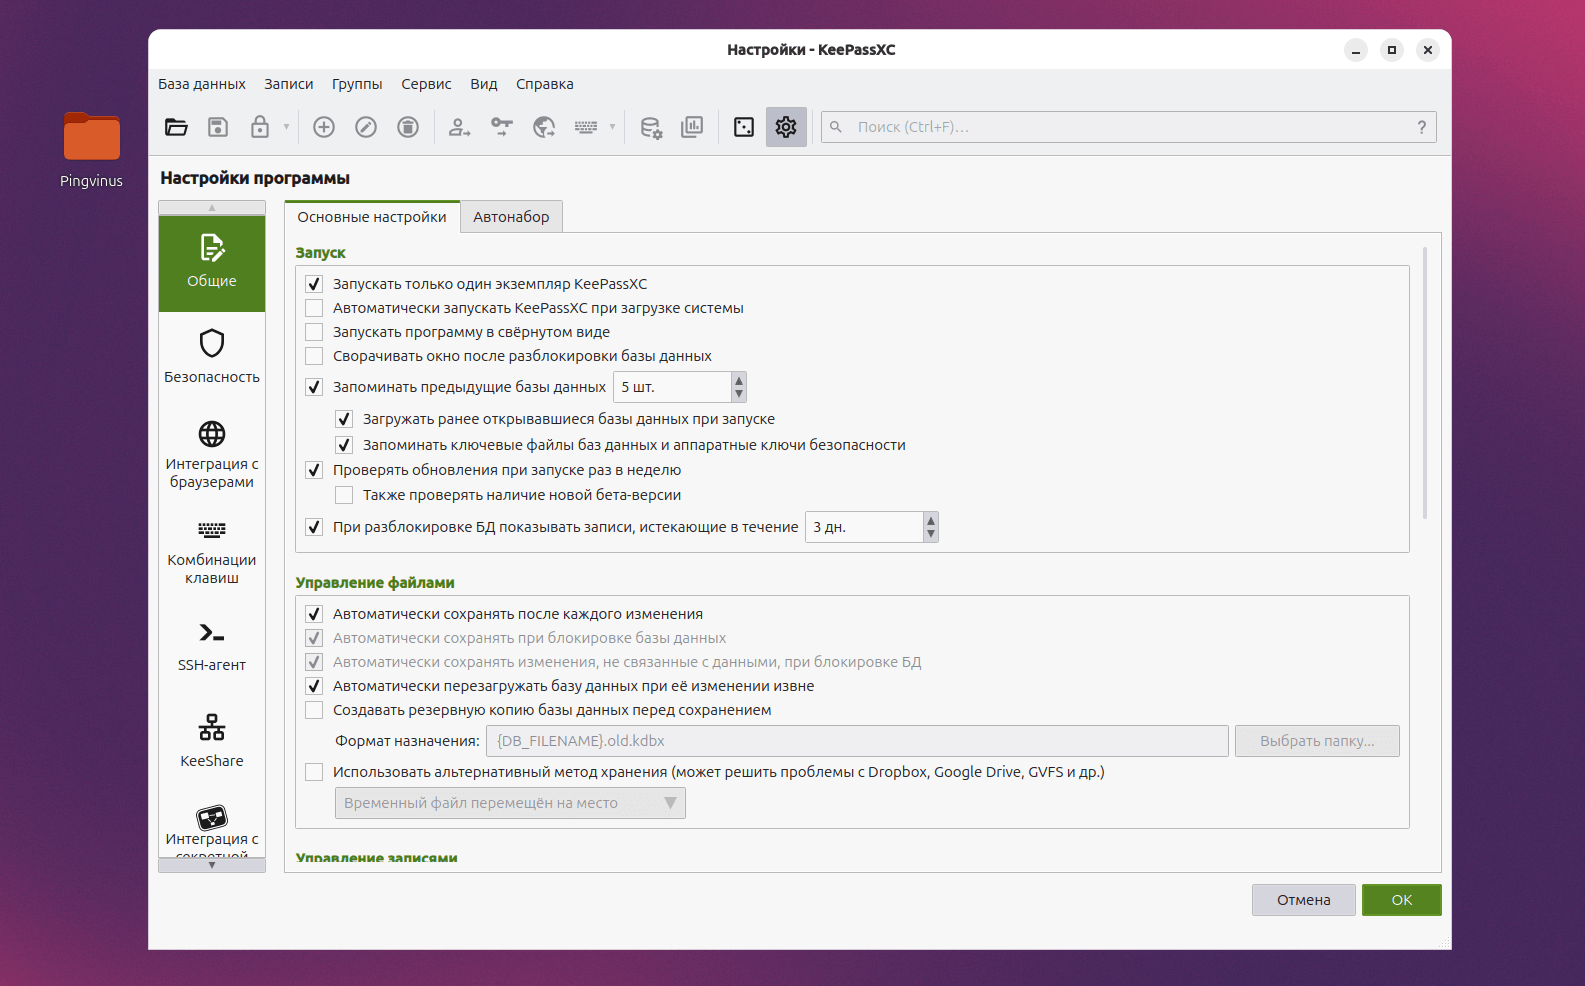
Task: Open Интеграция с браузерами section
Action: coord(212,454)
